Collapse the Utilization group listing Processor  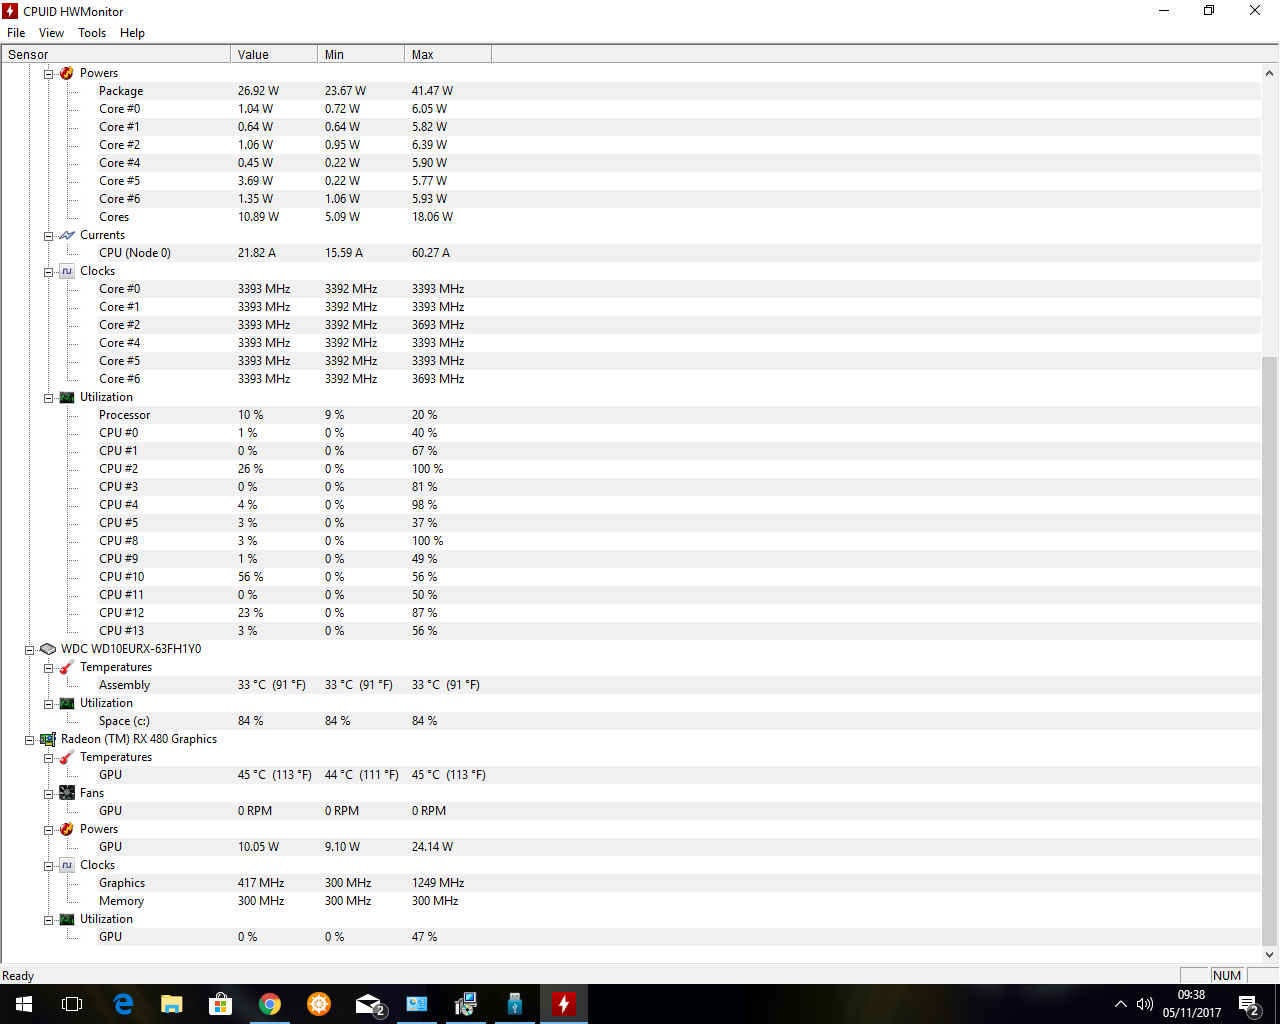tap(48, 398)
